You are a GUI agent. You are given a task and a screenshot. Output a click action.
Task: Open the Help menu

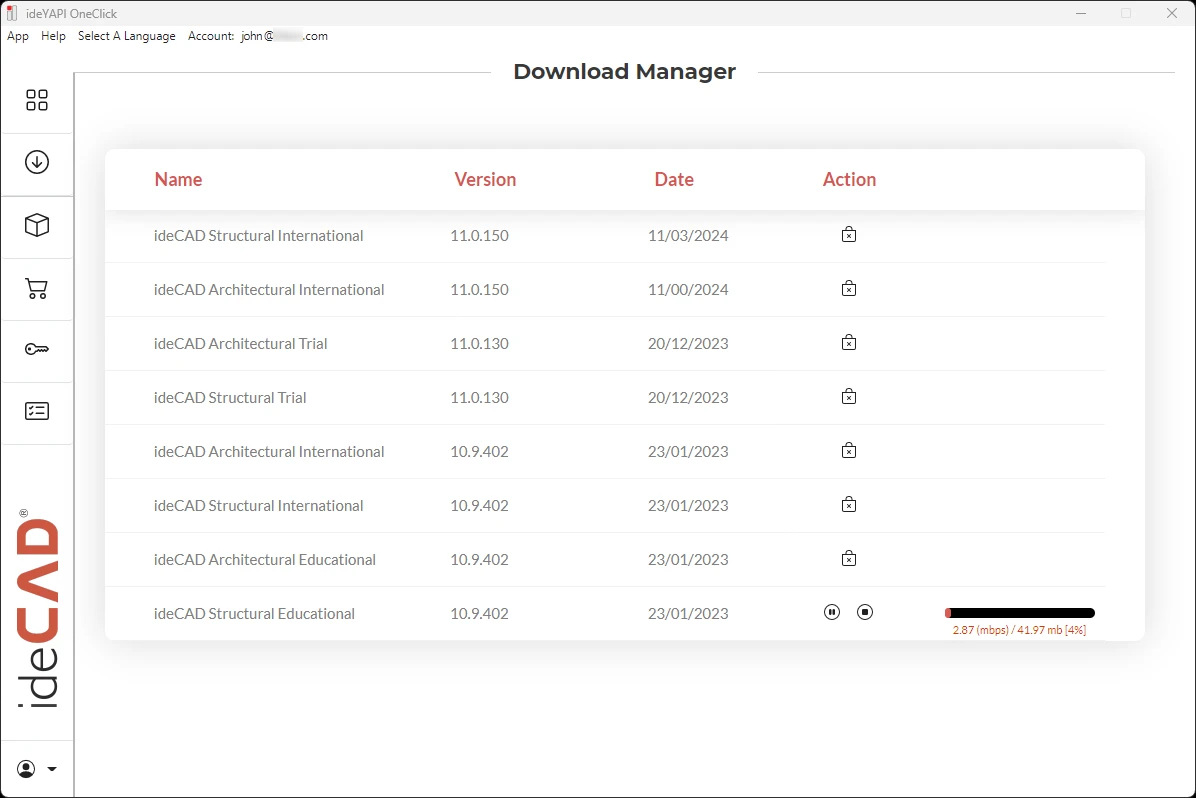(53, 36)
